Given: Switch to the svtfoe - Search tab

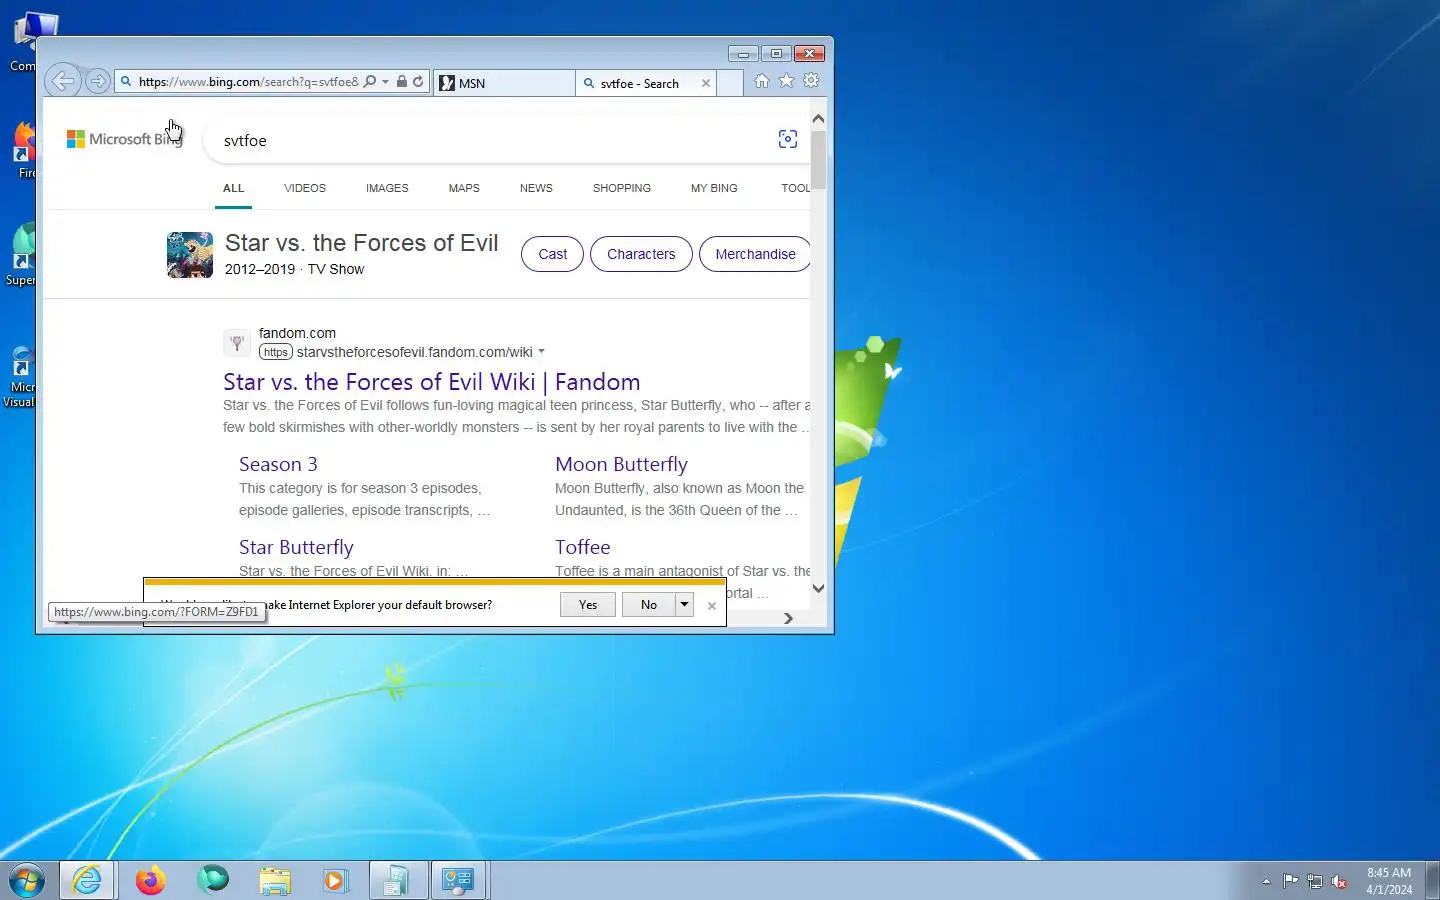Looking at the screenshot, I should (640, 83).
